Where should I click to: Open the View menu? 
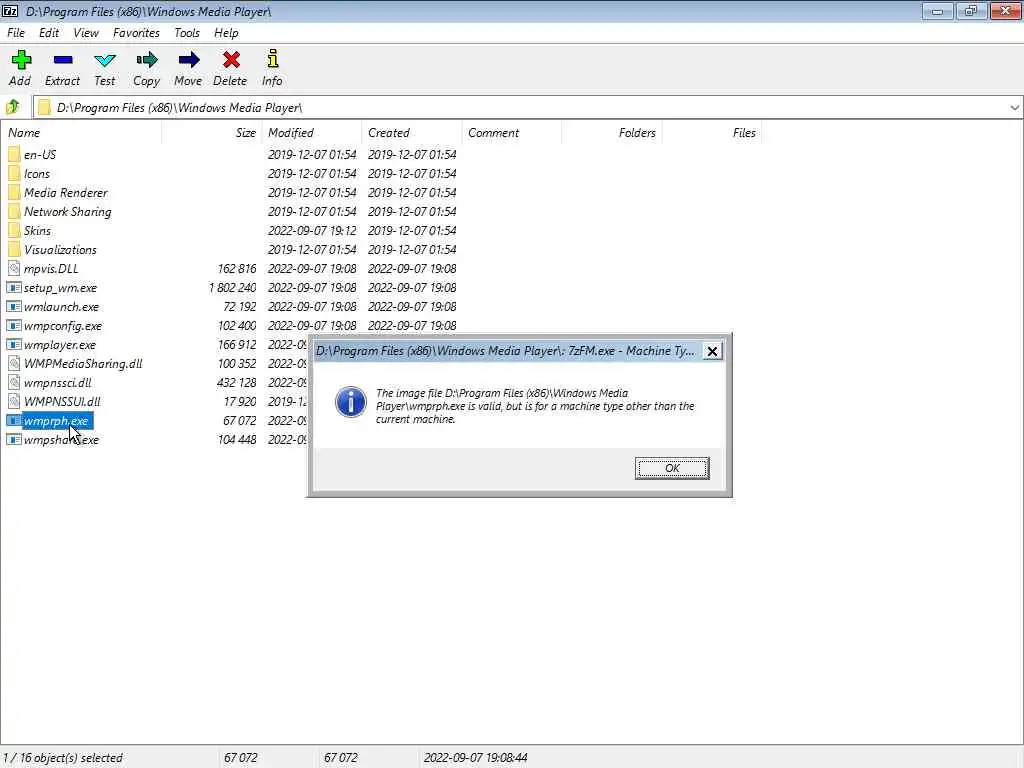click(x=86, y=33)
